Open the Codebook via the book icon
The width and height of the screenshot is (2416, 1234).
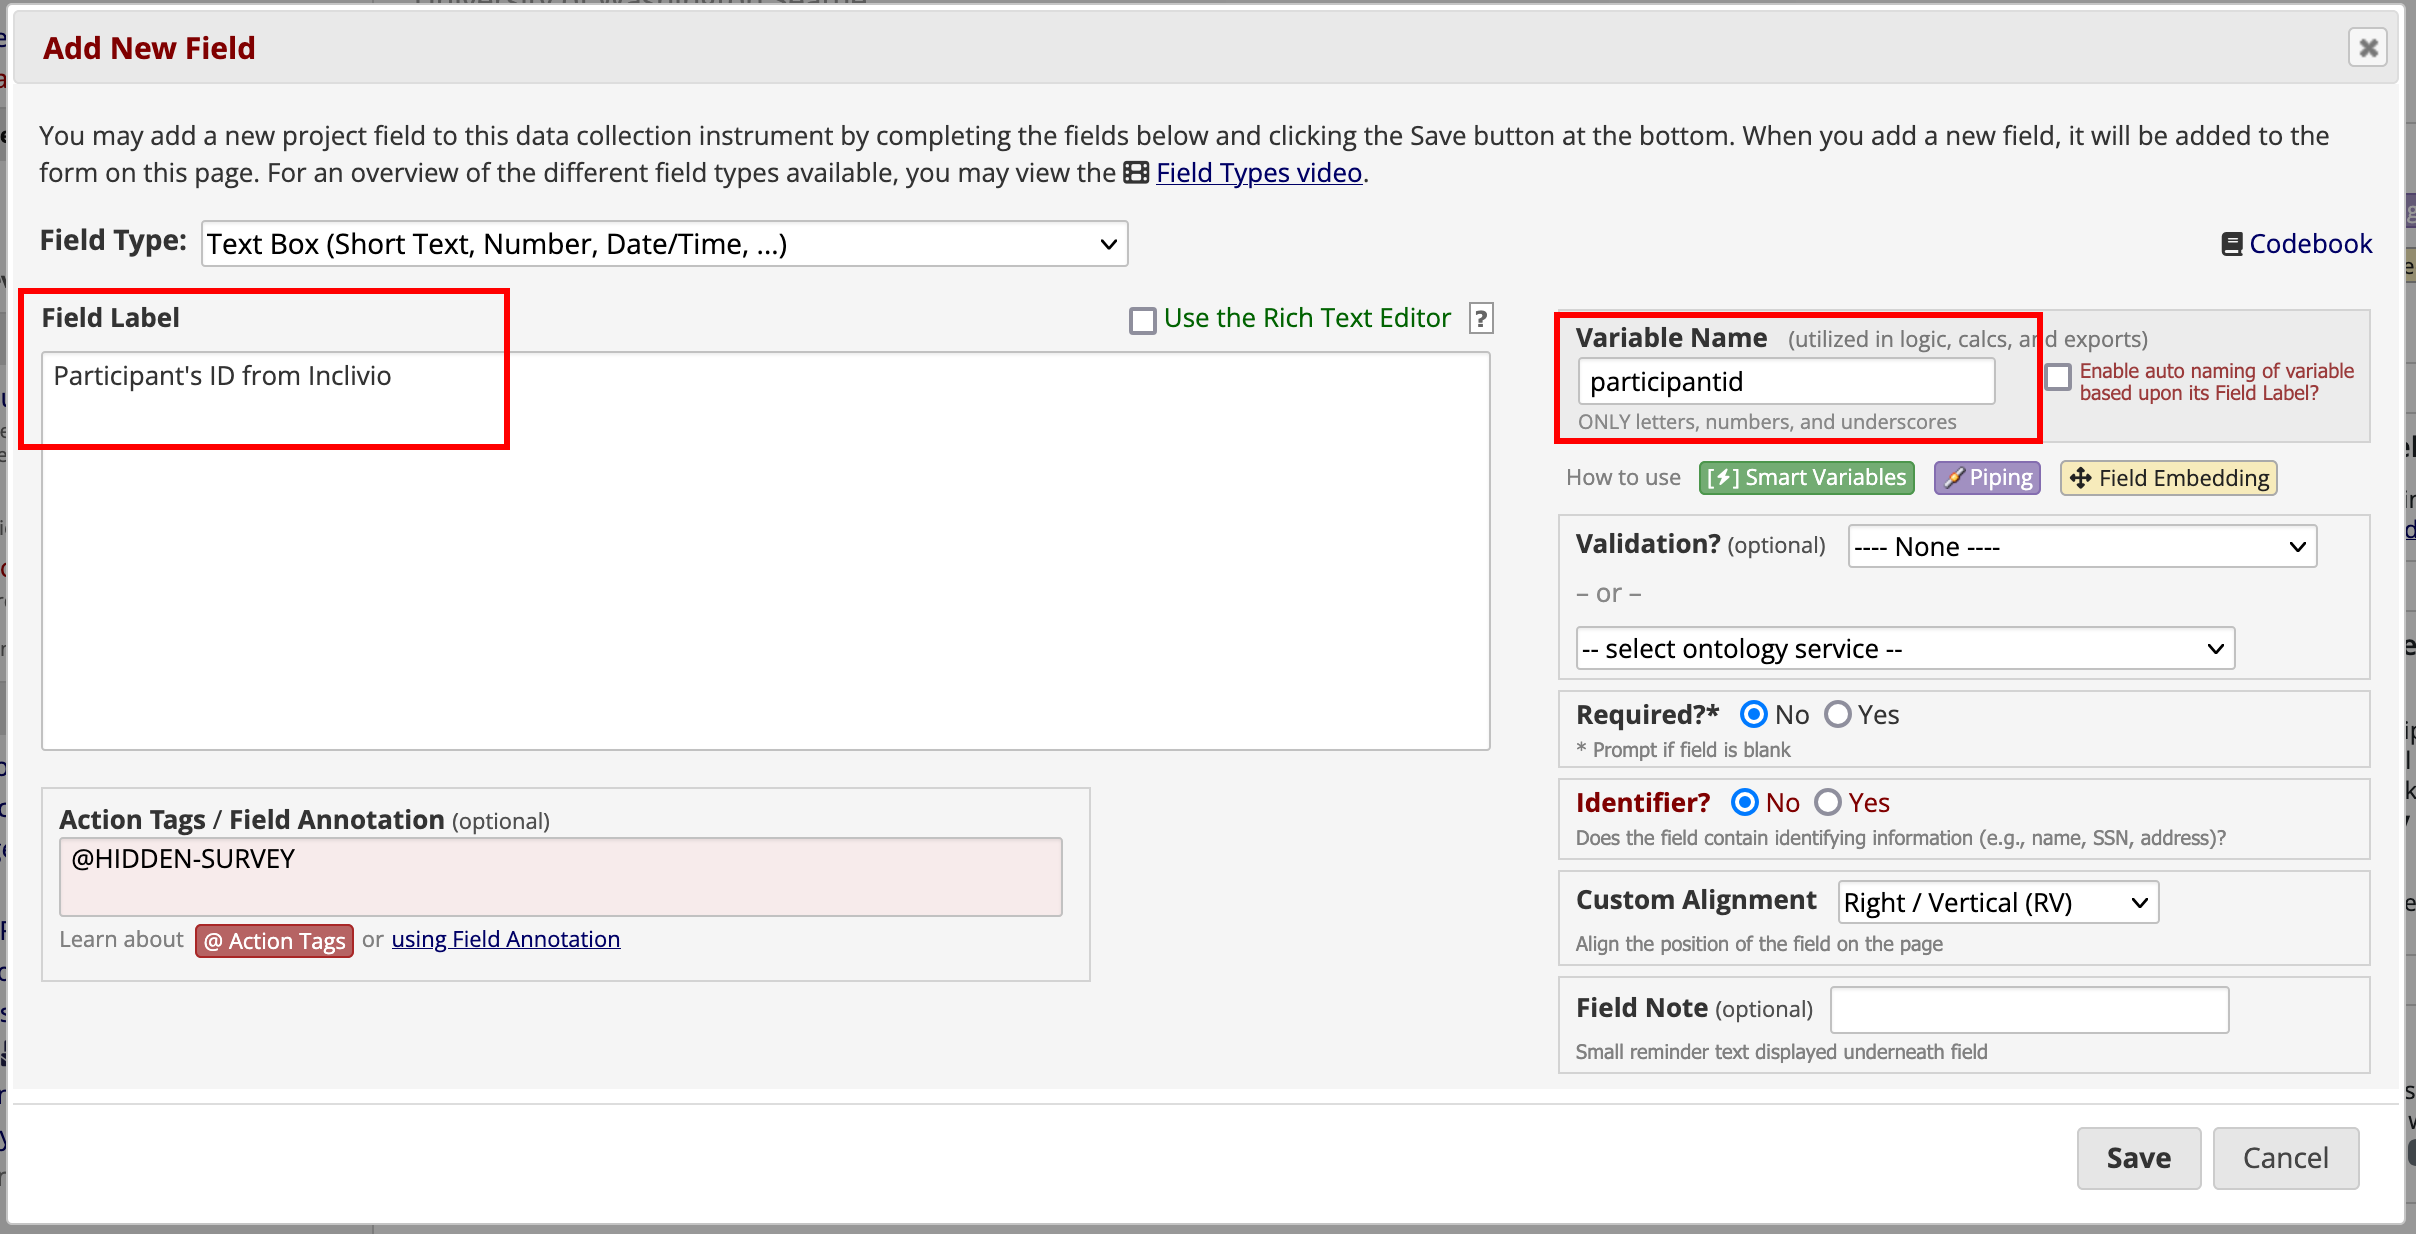pos(2232,243)
